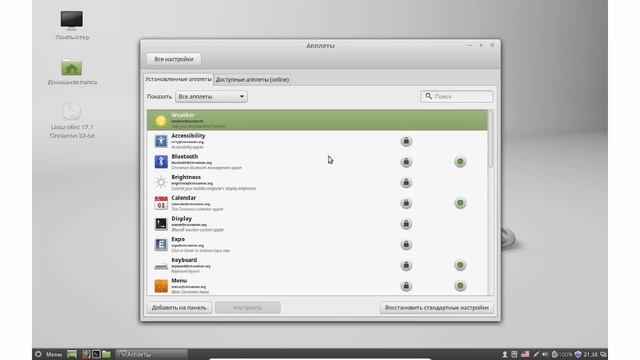Select the 'Menu' applet name
Image resolution: width=640 pixels, height=360 pixels.
pyautogui.click(x=179, y=281)
